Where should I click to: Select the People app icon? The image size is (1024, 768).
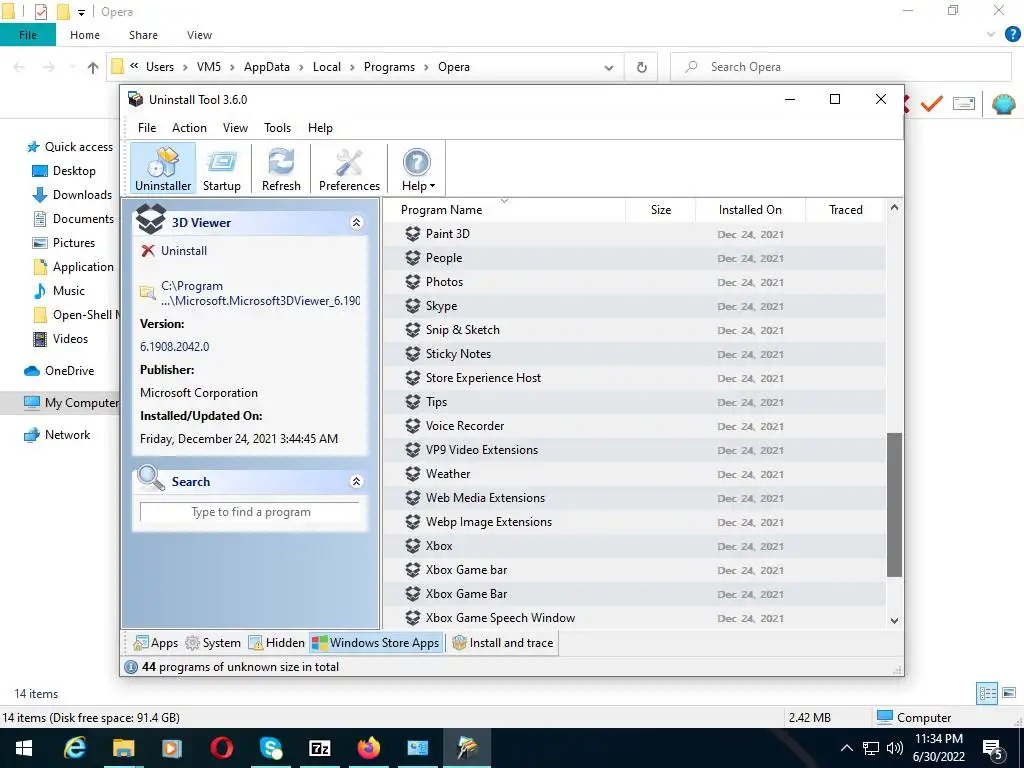413,258
